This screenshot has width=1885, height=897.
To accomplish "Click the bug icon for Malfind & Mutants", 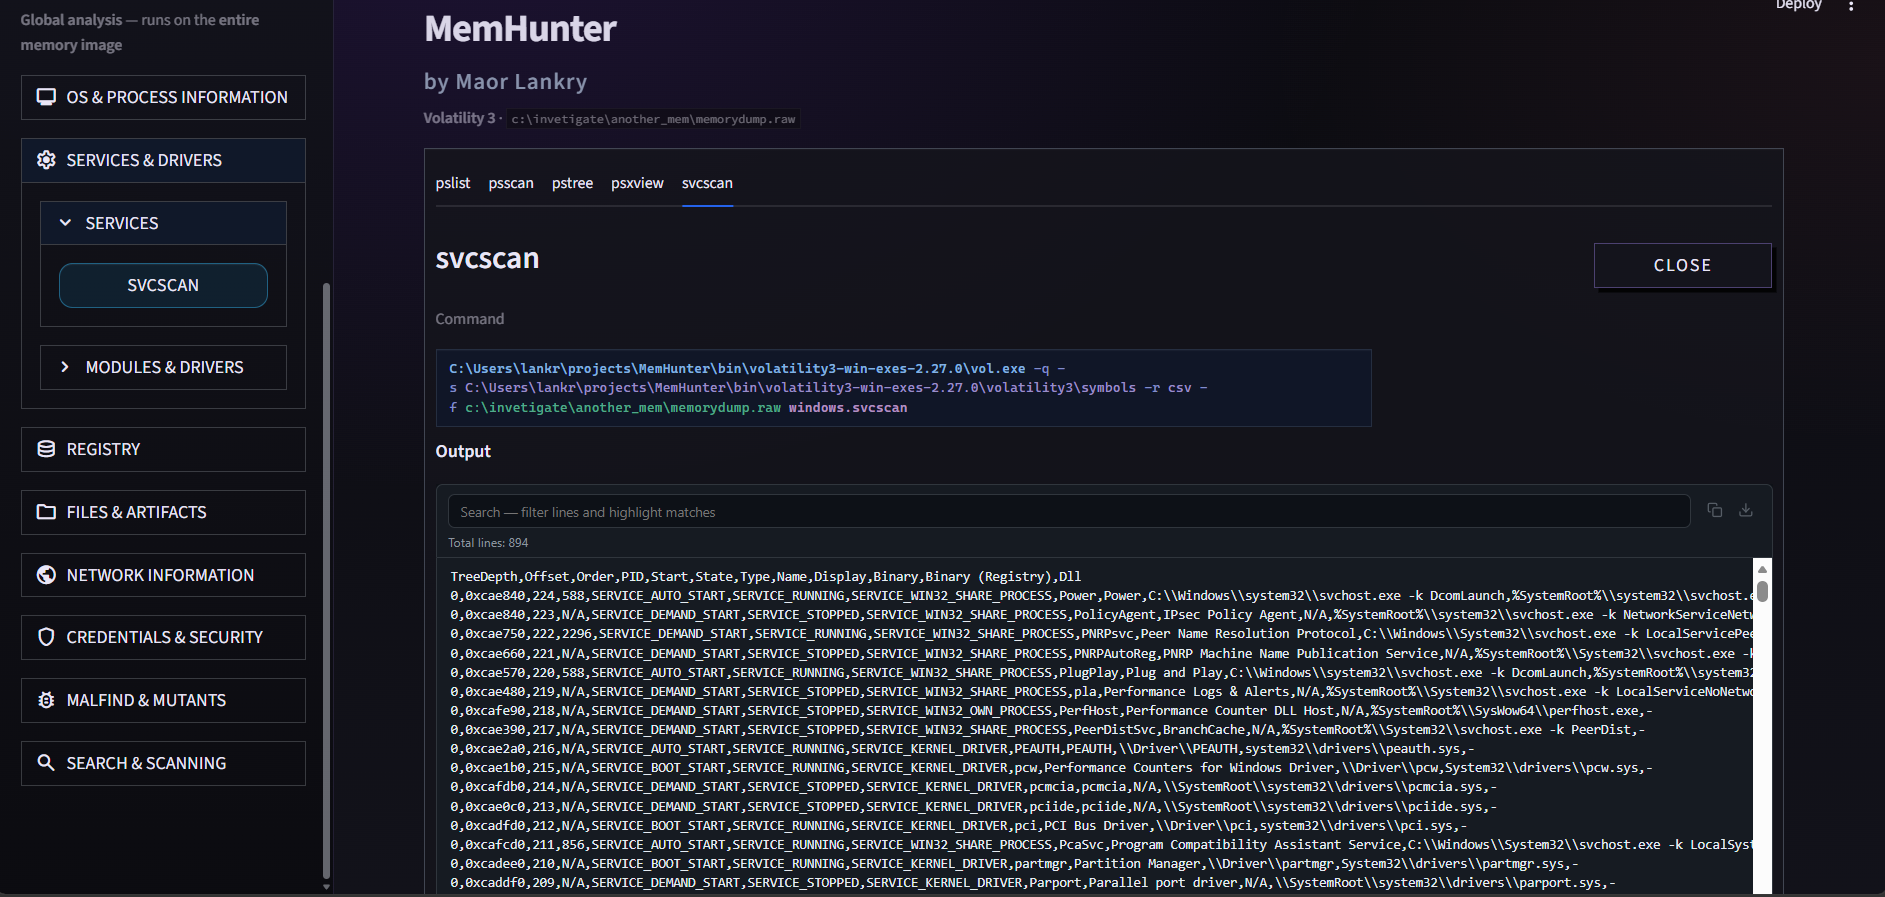I will (x=46, y=700).
